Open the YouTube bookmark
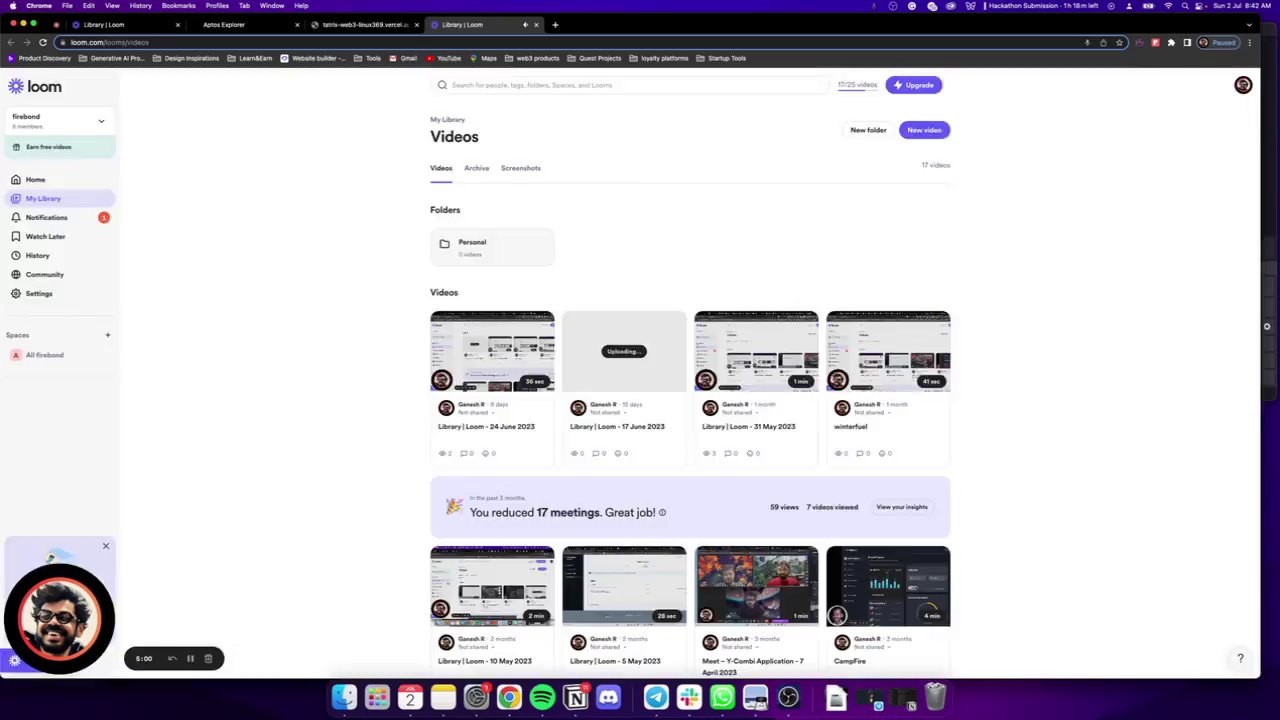 tap(443, 58)
